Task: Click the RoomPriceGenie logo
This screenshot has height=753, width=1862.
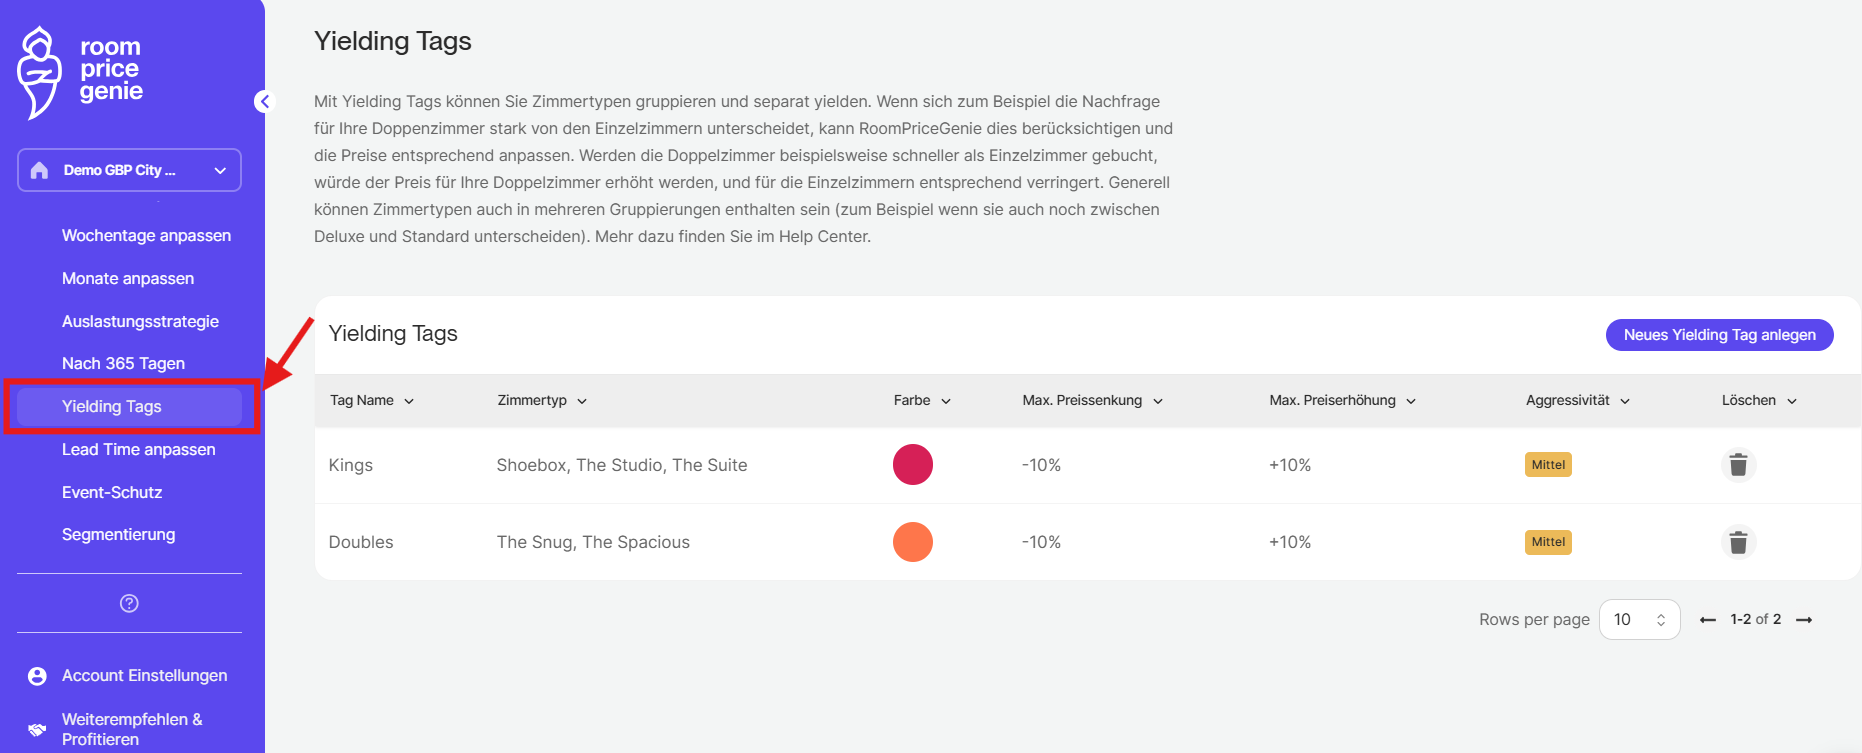Action: click(80, 72)
